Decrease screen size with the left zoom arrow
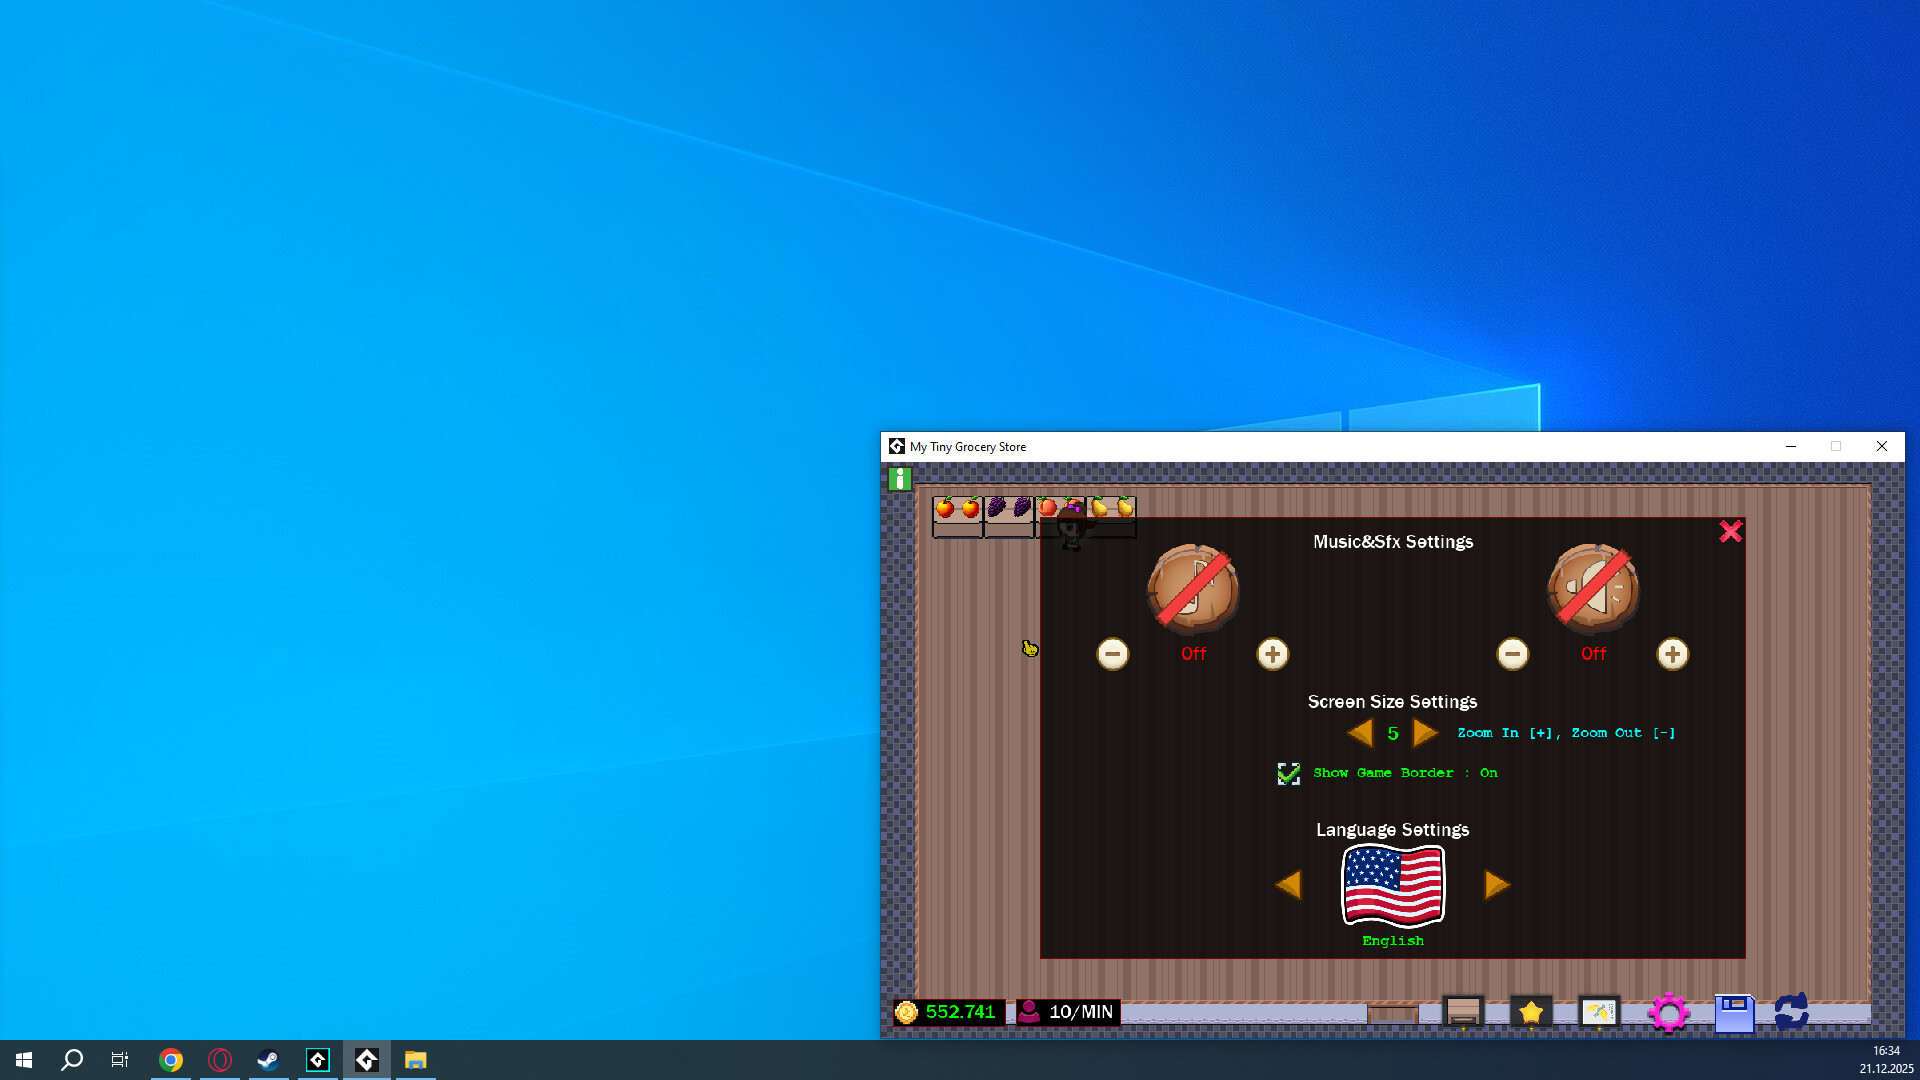Screen dimensions: 1920x1080 [1360, 733]
